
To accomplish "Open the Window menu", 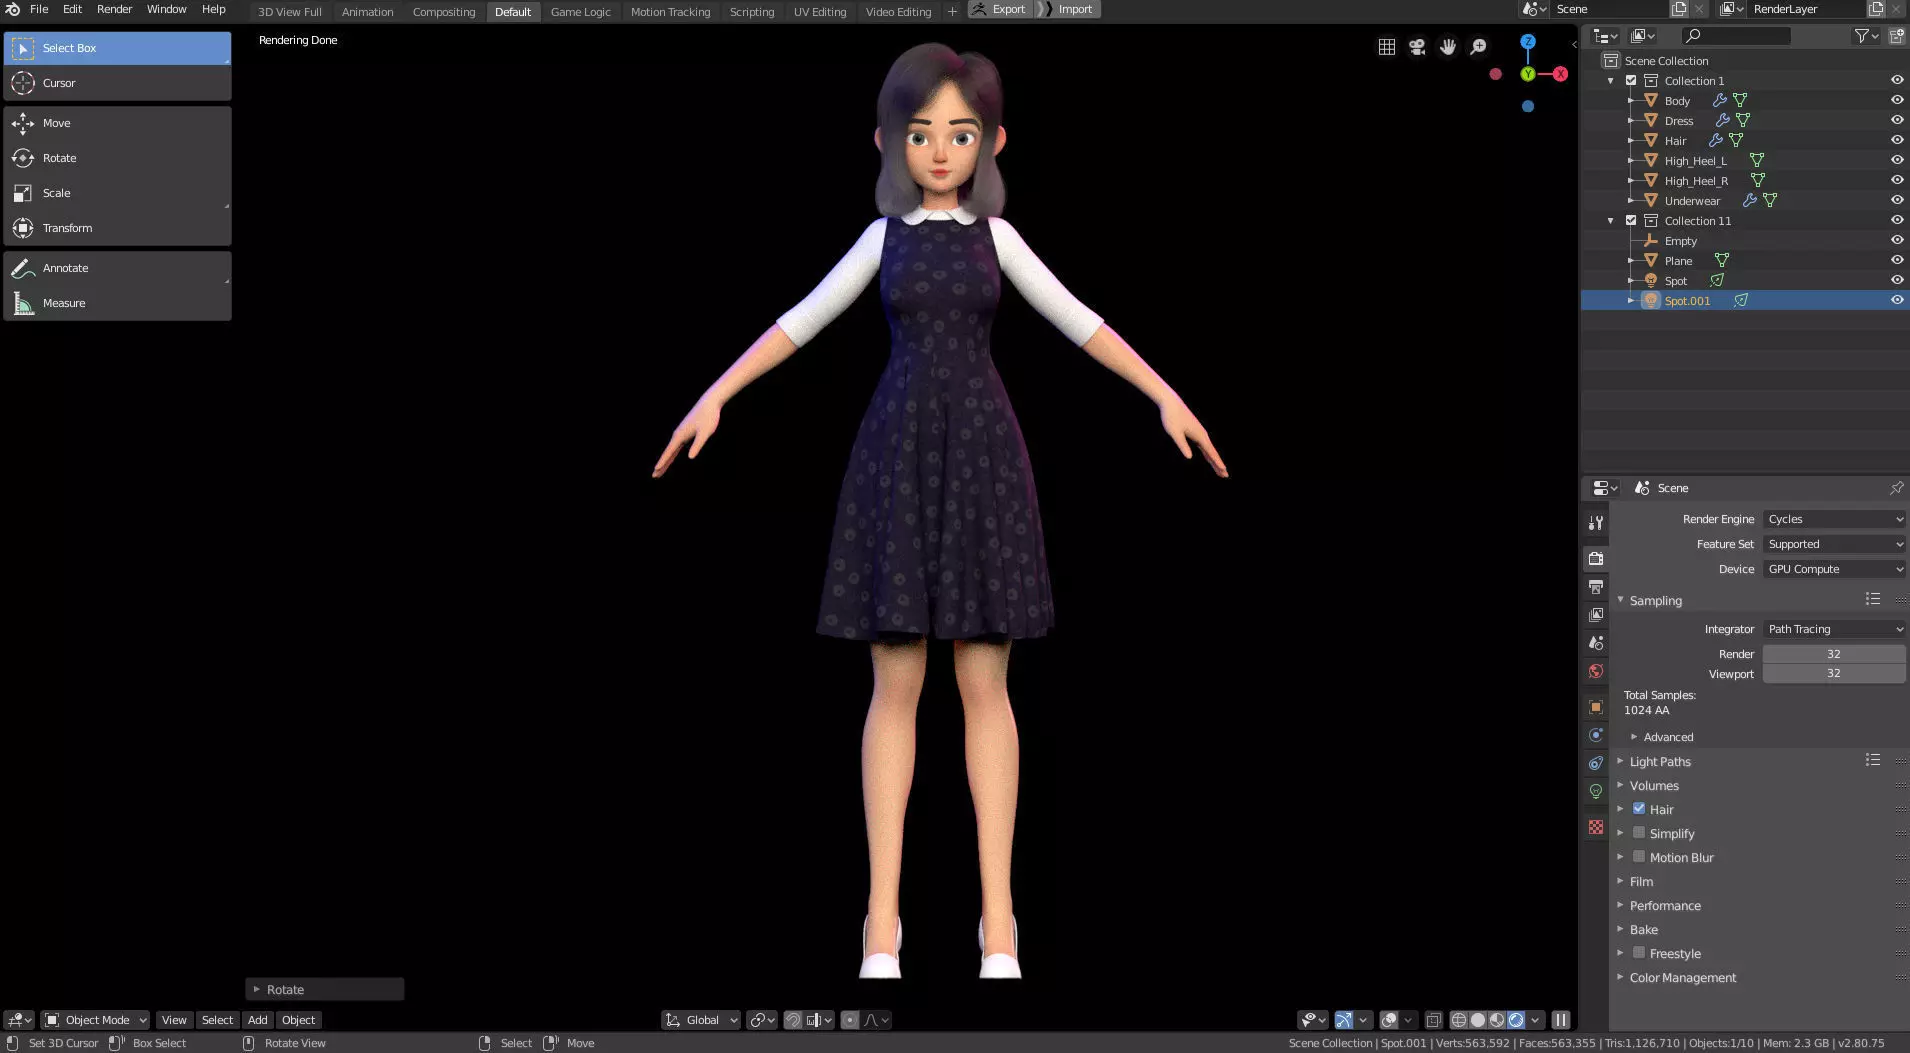I will 166,9.
